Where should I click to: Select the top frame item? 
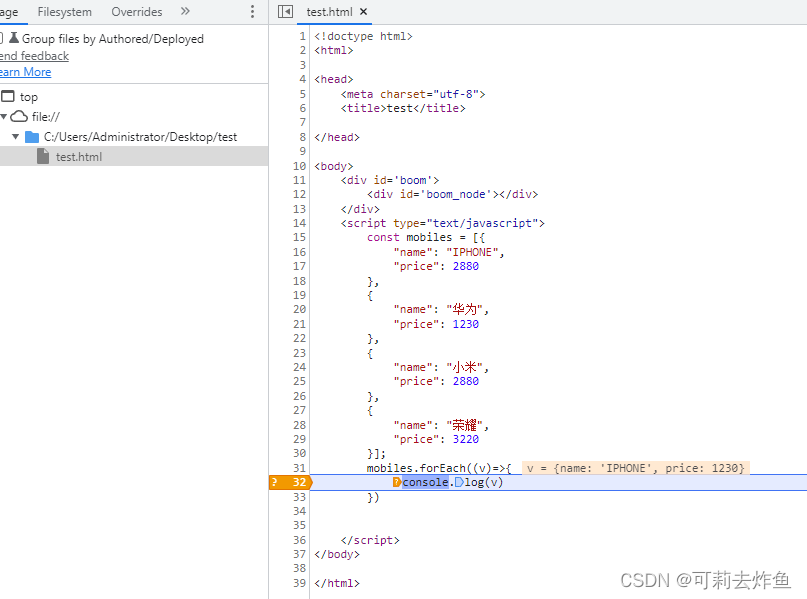29,97
